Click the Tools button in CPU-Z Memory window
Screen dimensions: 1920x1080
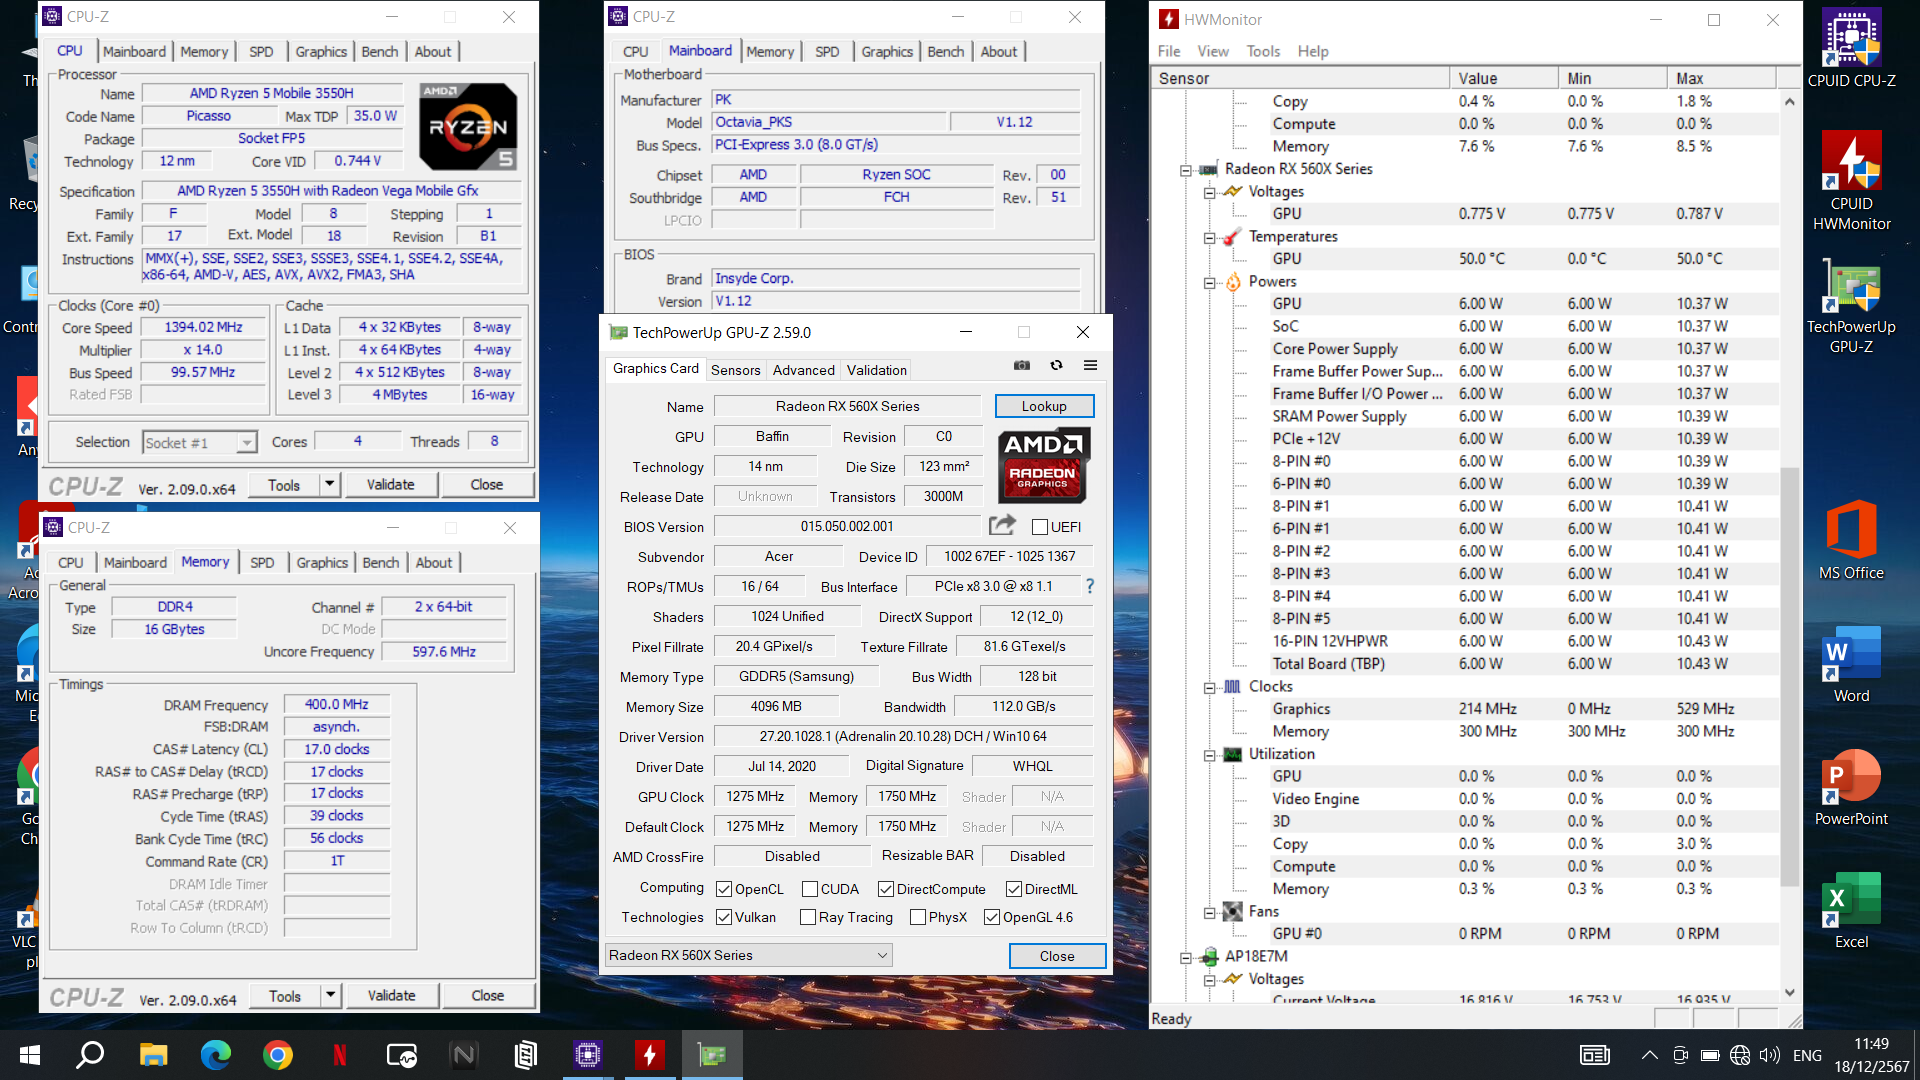pos(284,995)
